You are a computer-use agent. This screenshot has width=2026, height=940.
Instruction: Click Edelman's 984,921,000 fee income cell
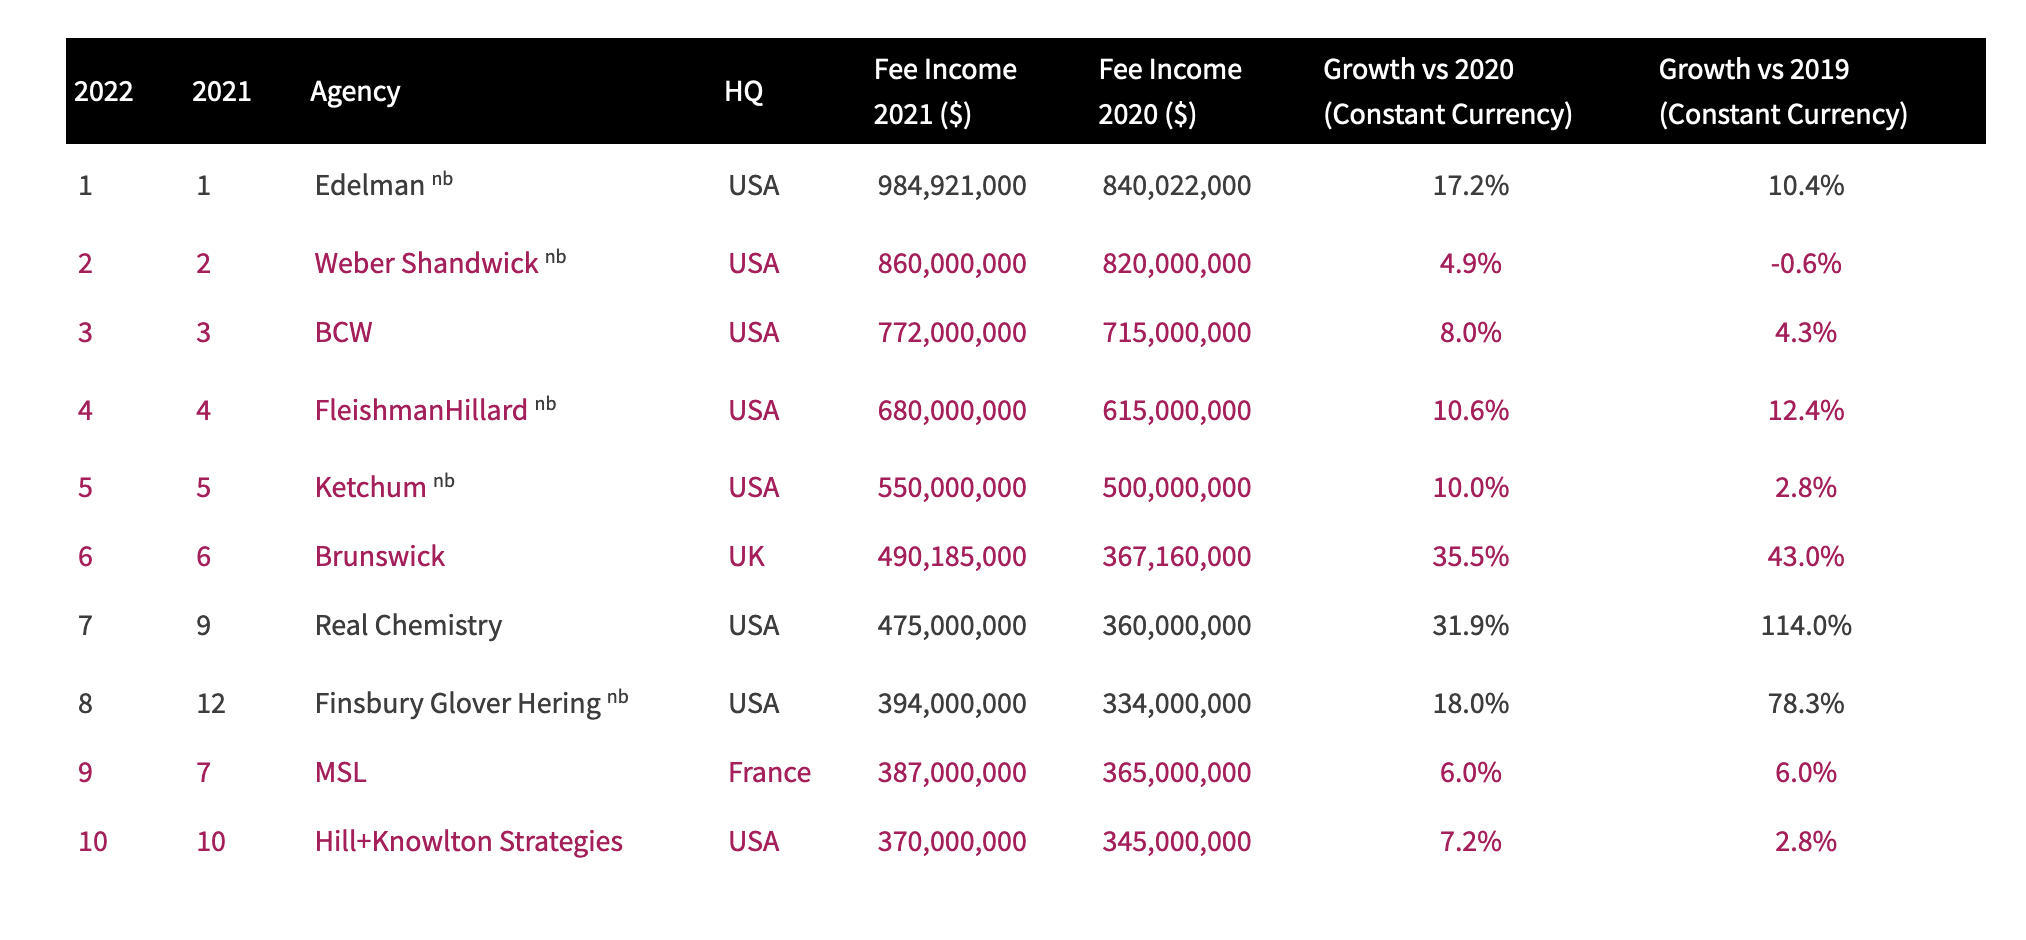(951, 186)
